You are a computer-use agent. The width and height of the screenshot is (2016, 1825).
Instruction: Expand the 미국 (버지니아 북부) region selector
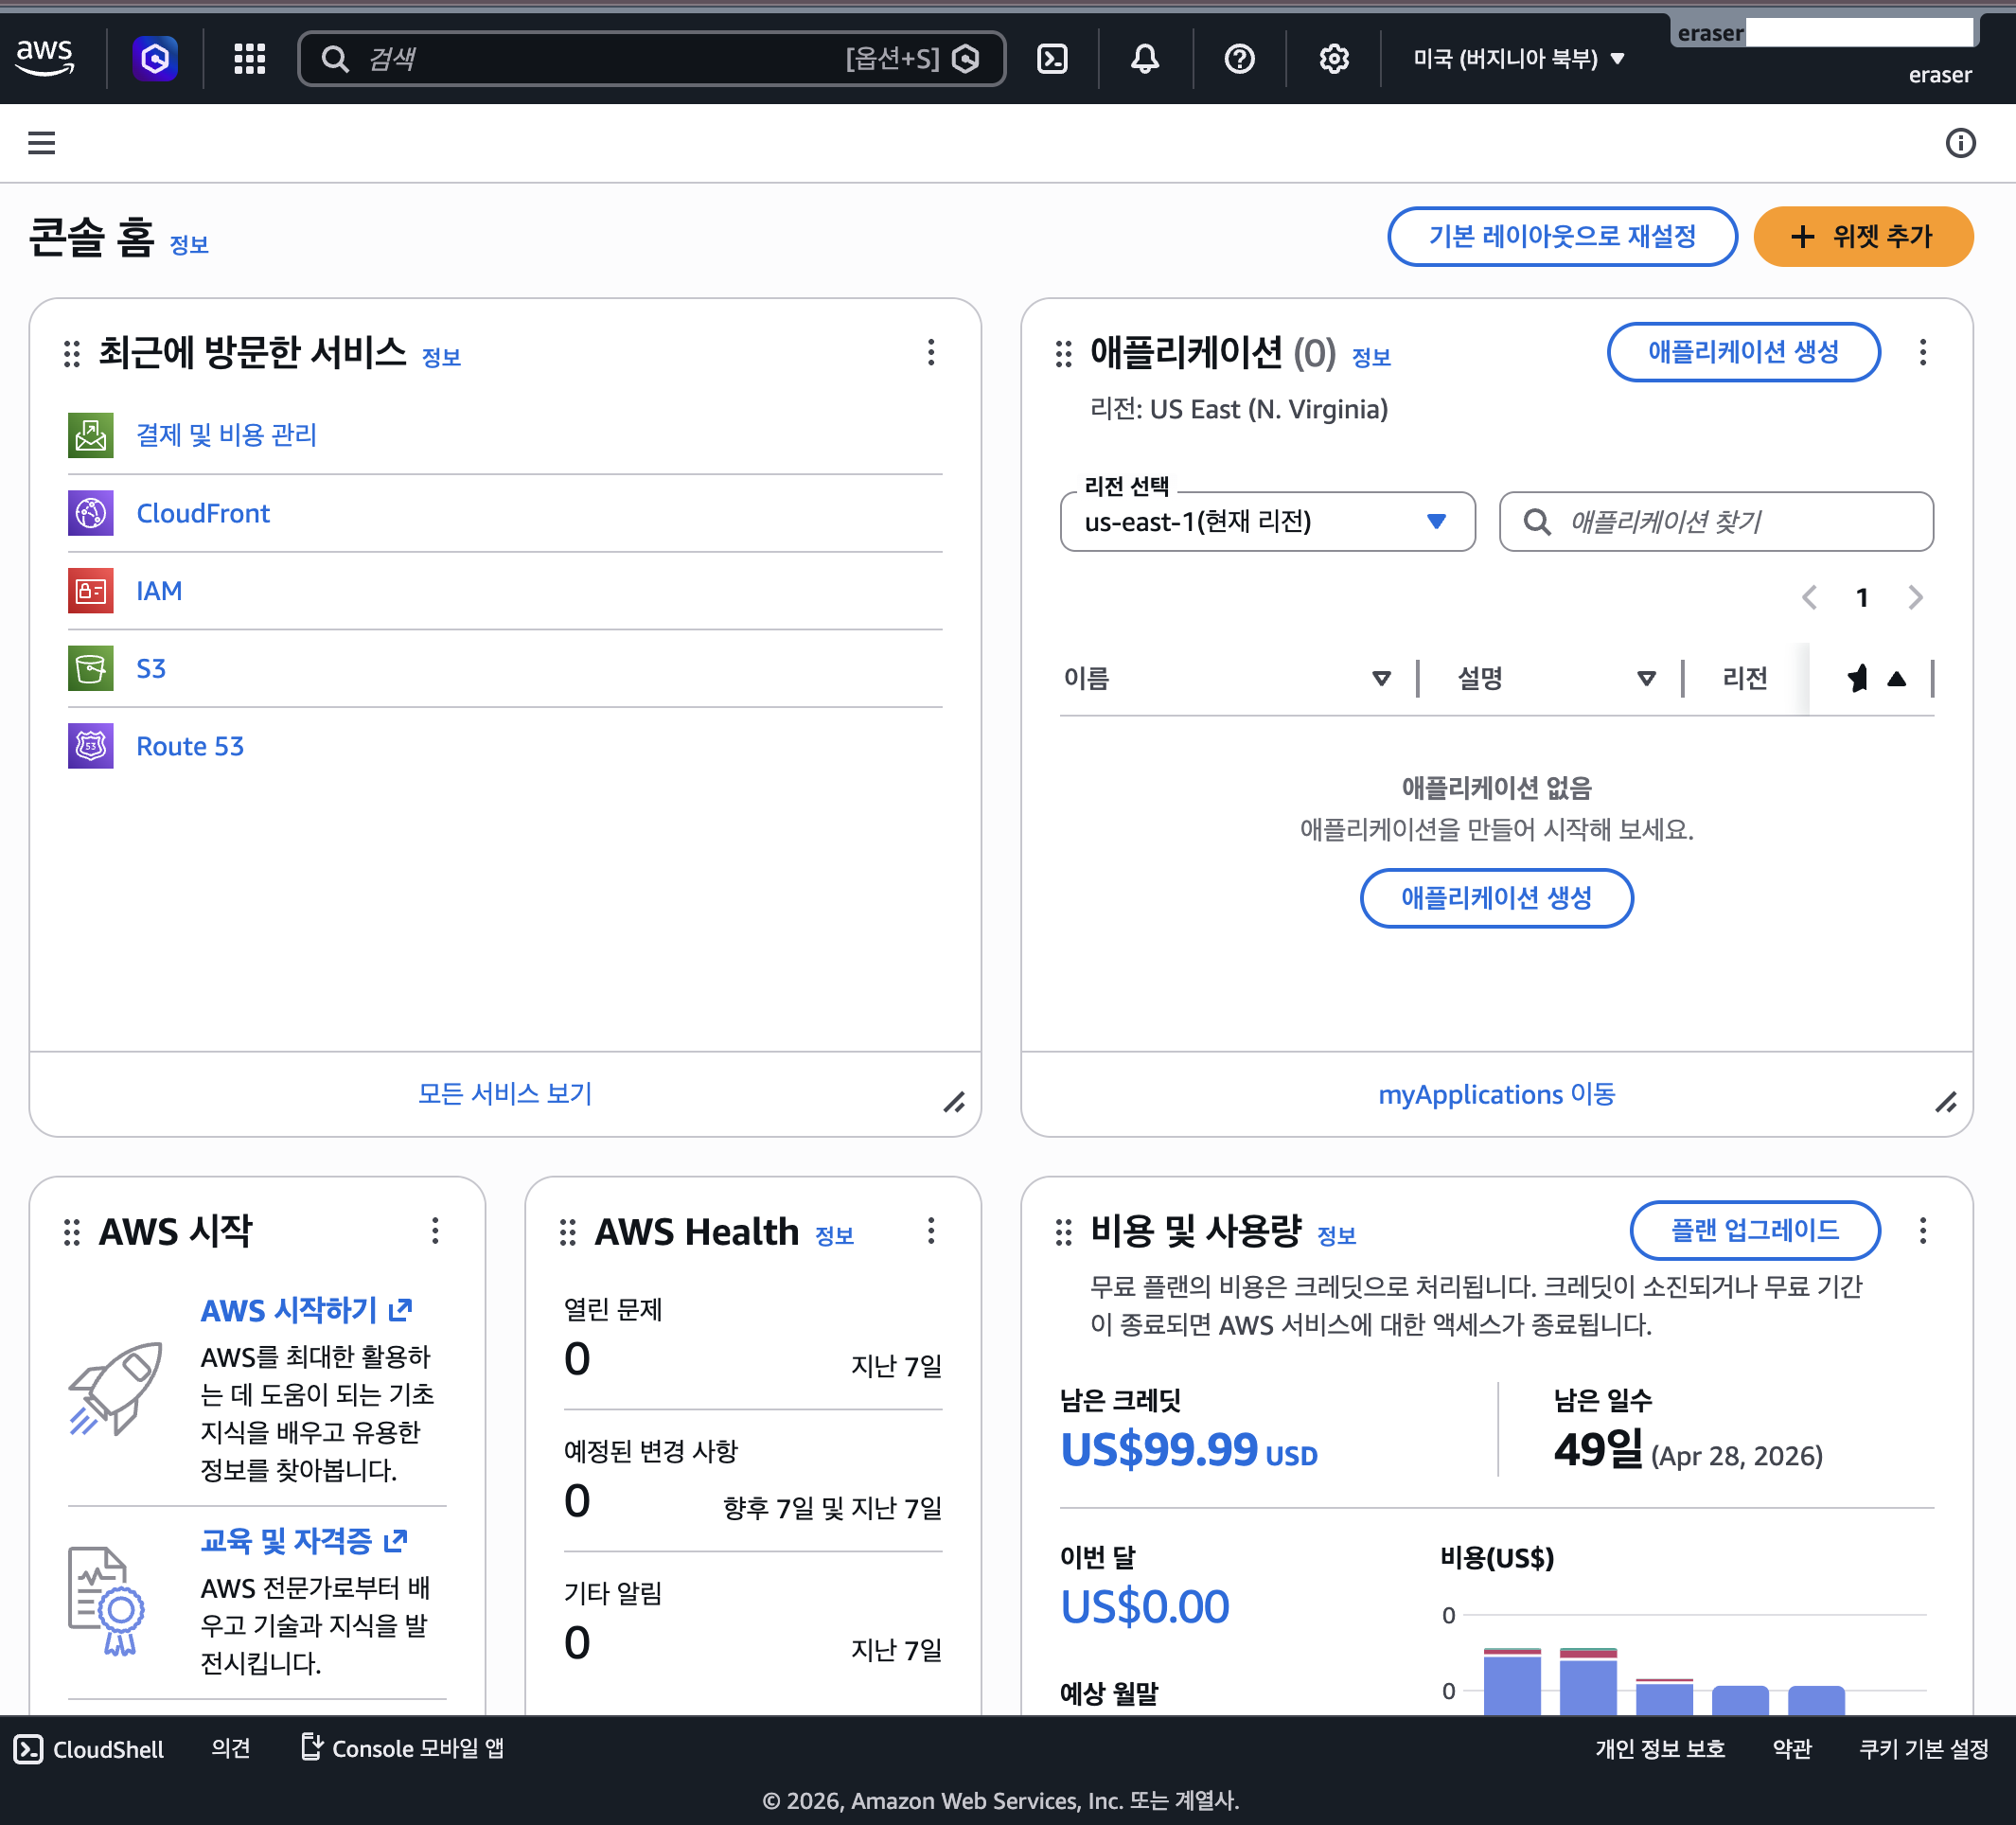coord(1517,59)
